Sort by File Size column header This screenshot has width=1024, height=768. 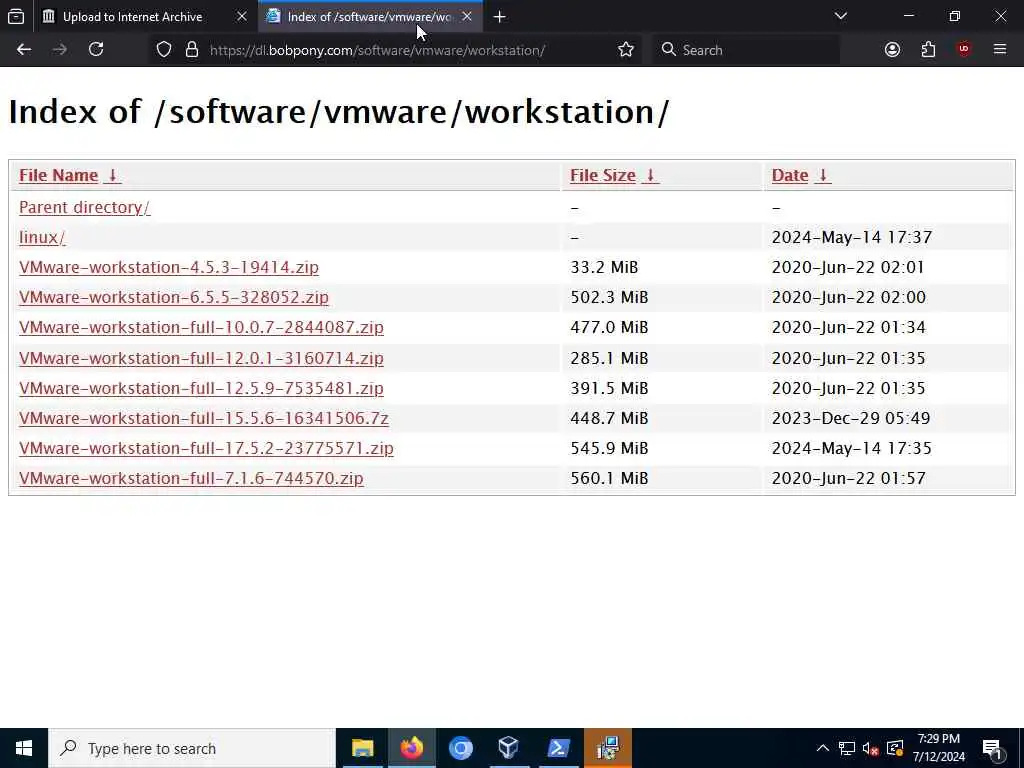tap(602, 175)
